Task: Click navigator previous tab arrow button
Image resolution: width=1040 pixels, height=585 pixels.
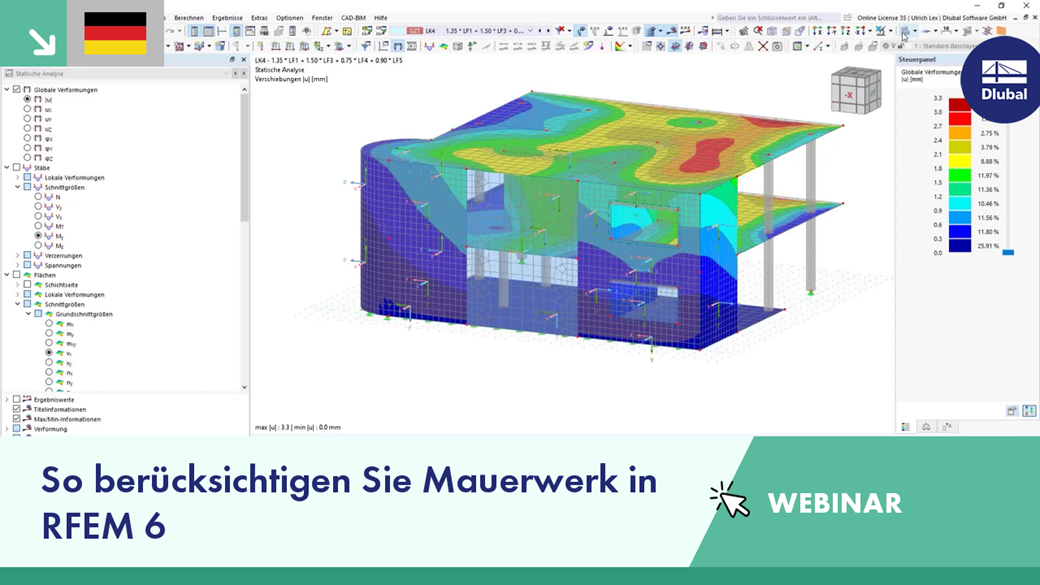Action: 235,74
